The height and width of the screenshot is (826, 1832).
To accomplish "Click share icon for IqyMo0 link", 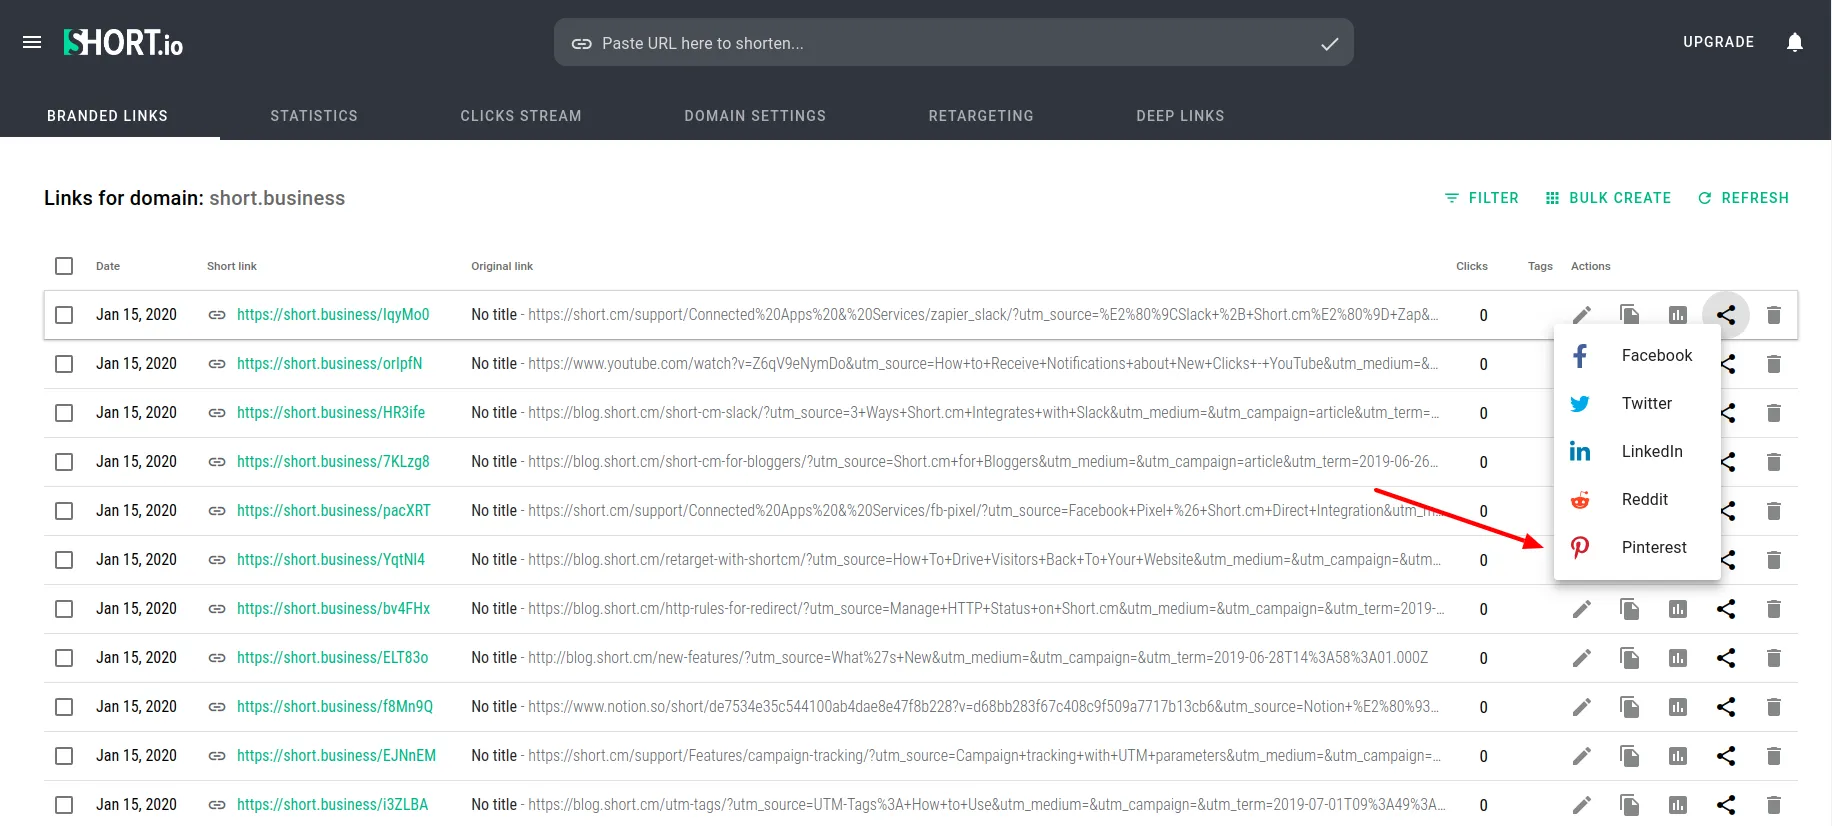I will 1726,315.
